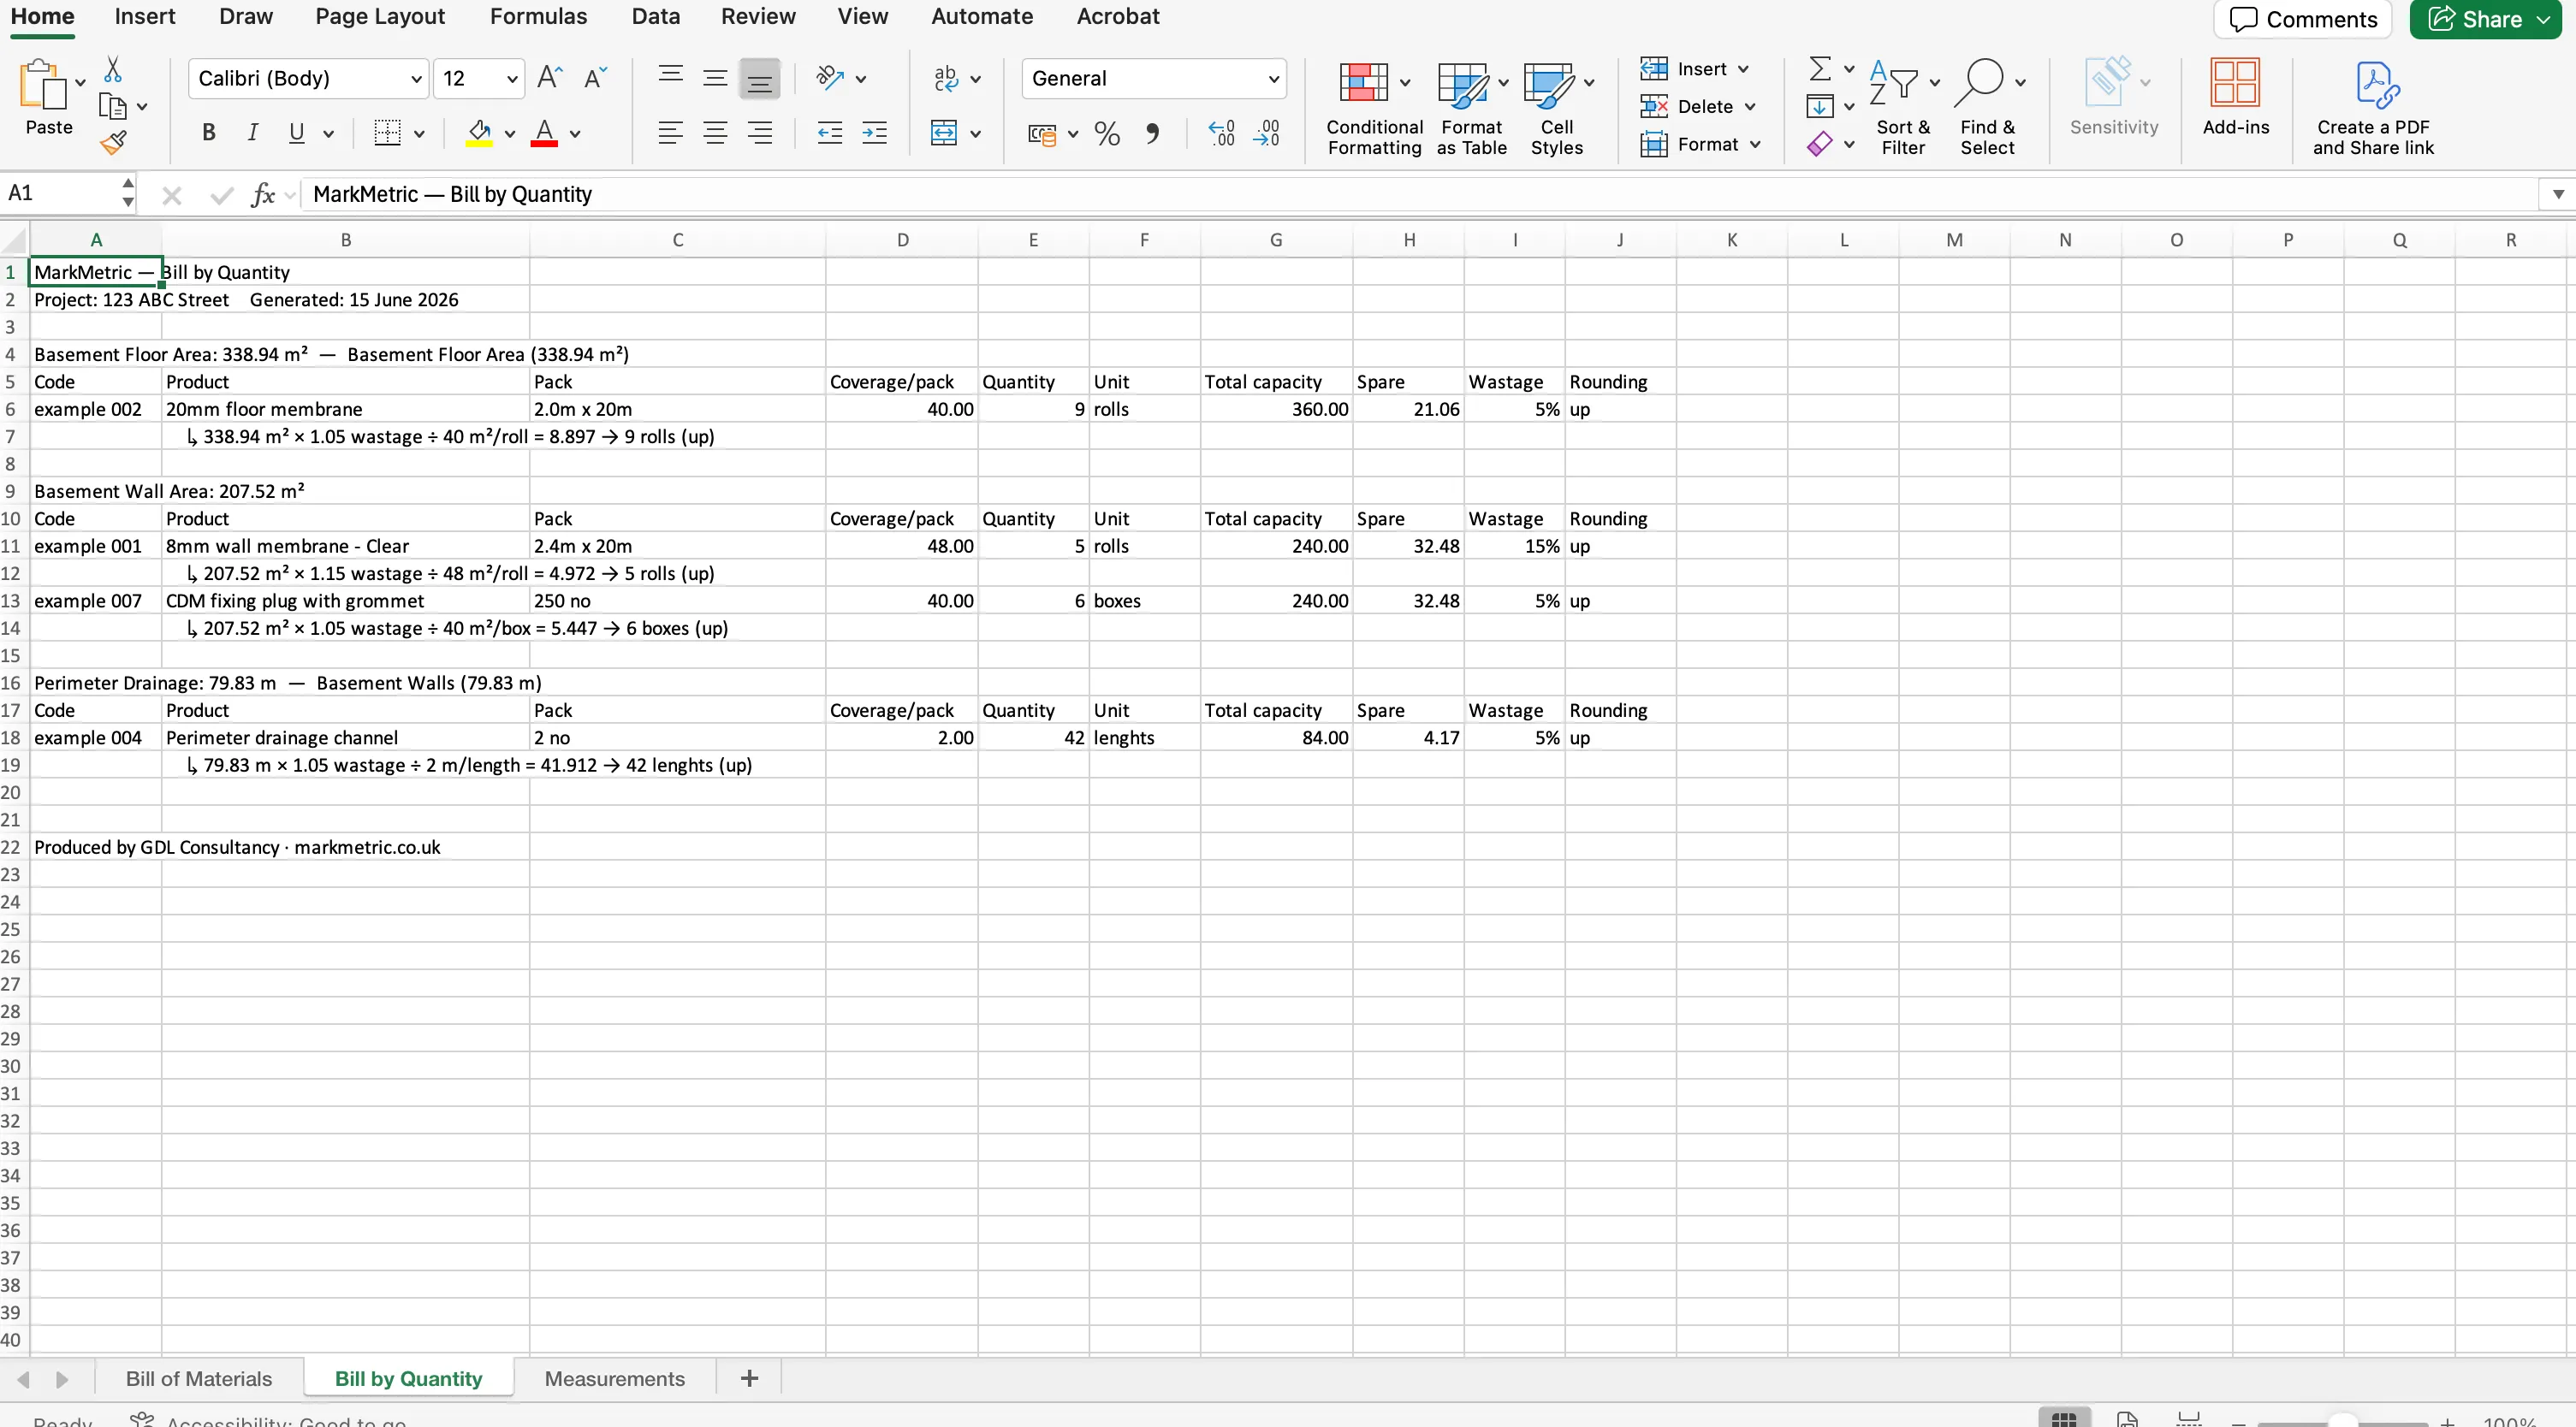Click the formula bar text field
The width and height of the screenshot is (2576, 1427).
(1420, 194)
